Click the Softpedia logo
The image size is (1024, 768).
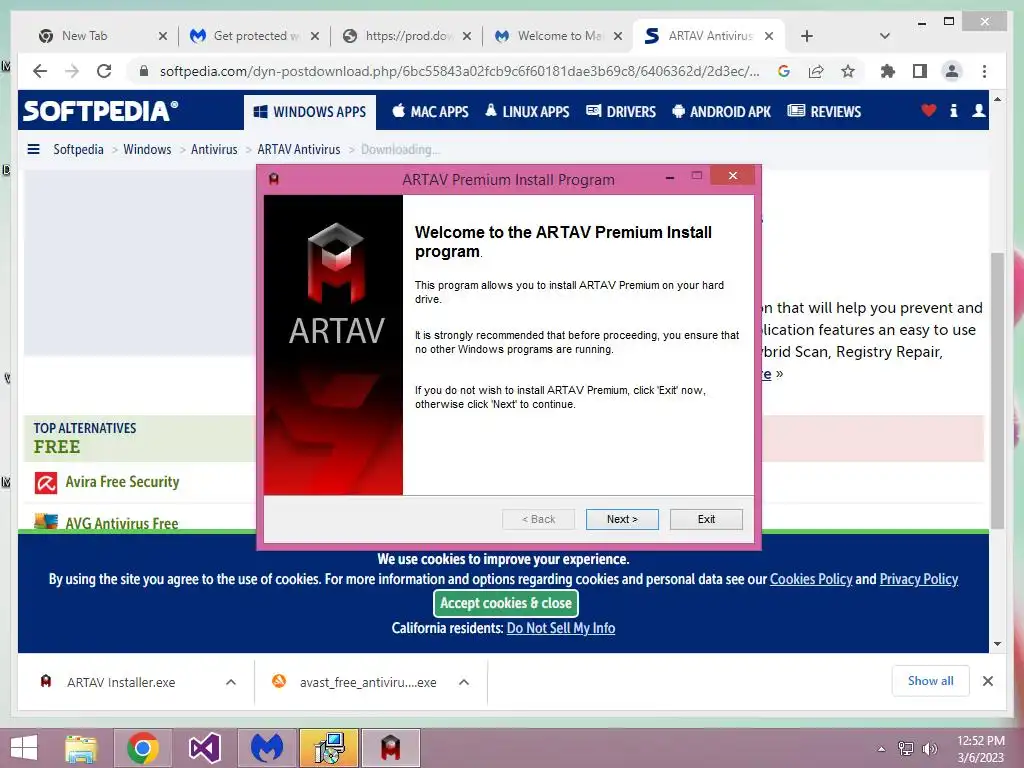(x=101, y=111)
